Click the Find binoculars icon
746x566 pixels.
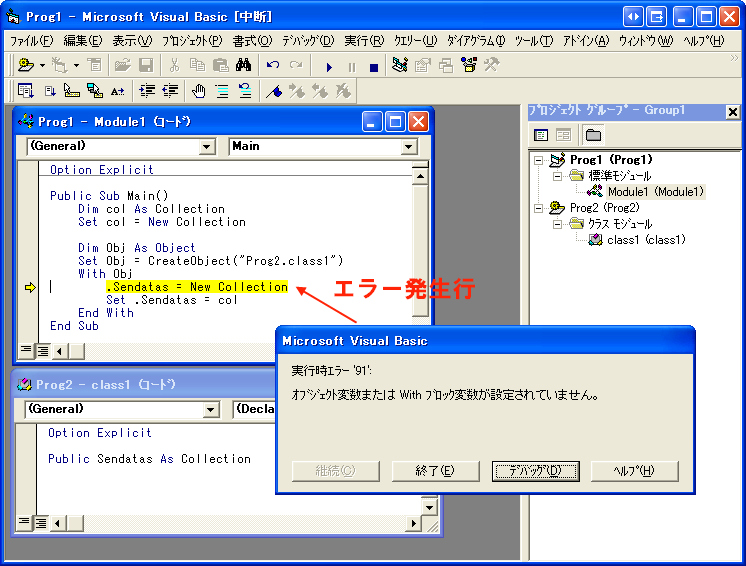point(243,65)
